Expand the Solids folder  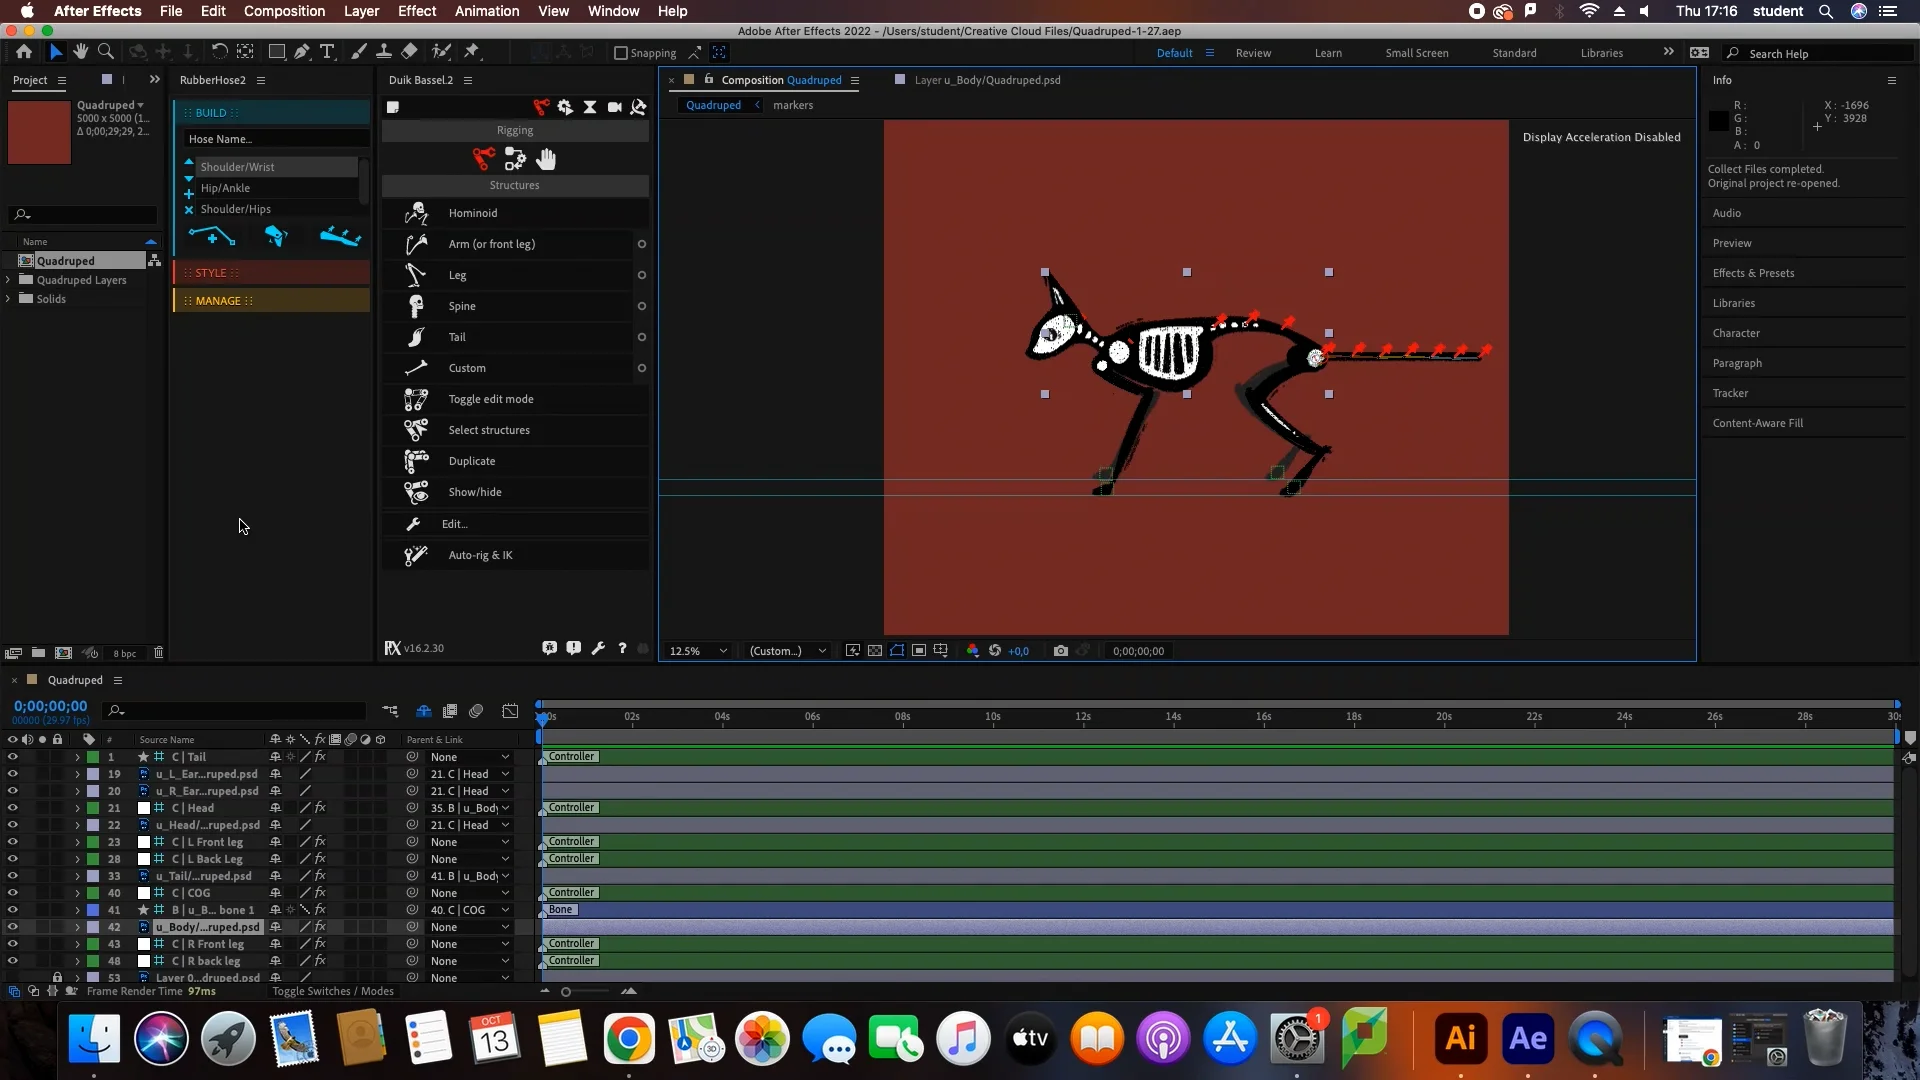click(8, 299)
